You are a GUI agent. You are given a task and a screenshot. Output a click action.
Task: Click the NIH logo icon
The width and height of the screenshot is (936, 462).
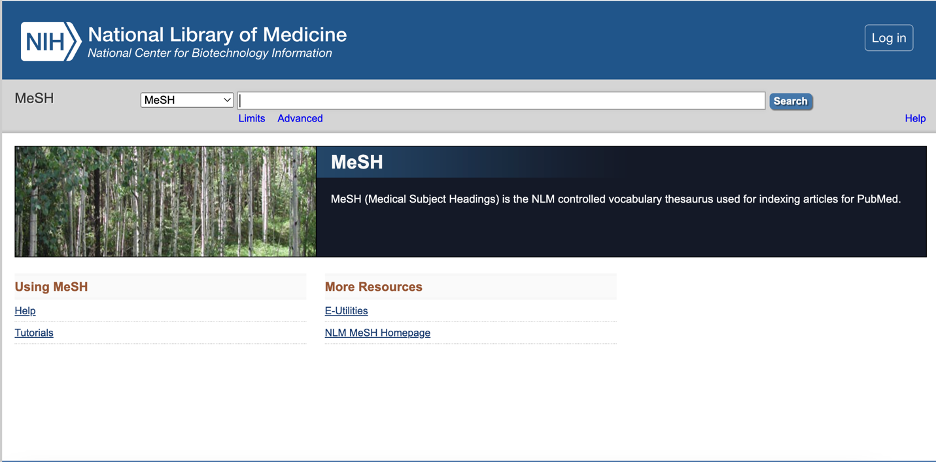pyautogui.click(x=51, y=42)
